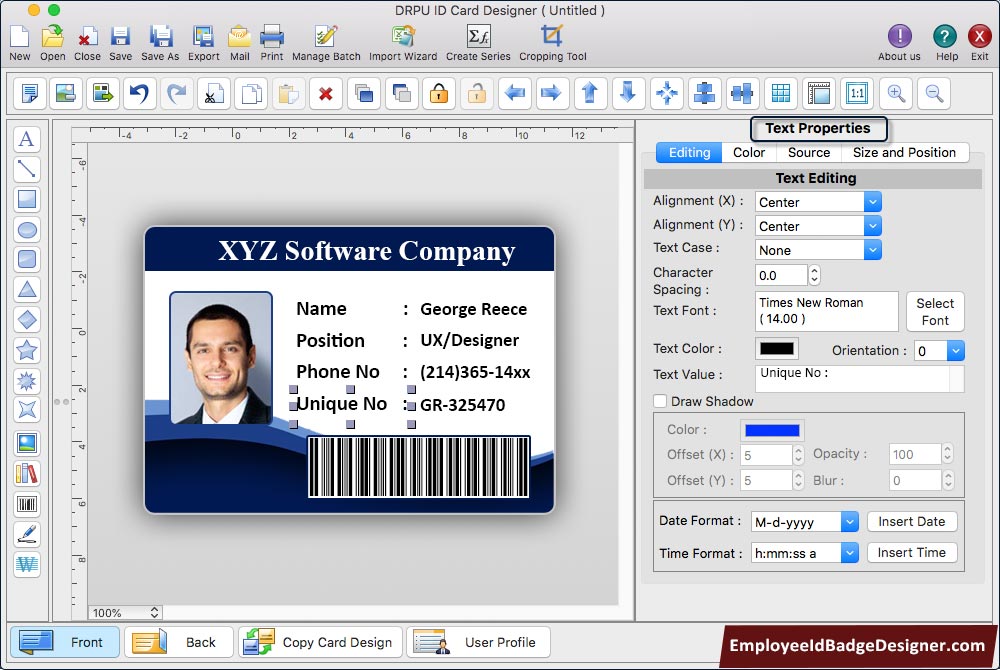Screen dimensions: 1000x670
Task: Lock the selected object
Action: pos(439,94)
